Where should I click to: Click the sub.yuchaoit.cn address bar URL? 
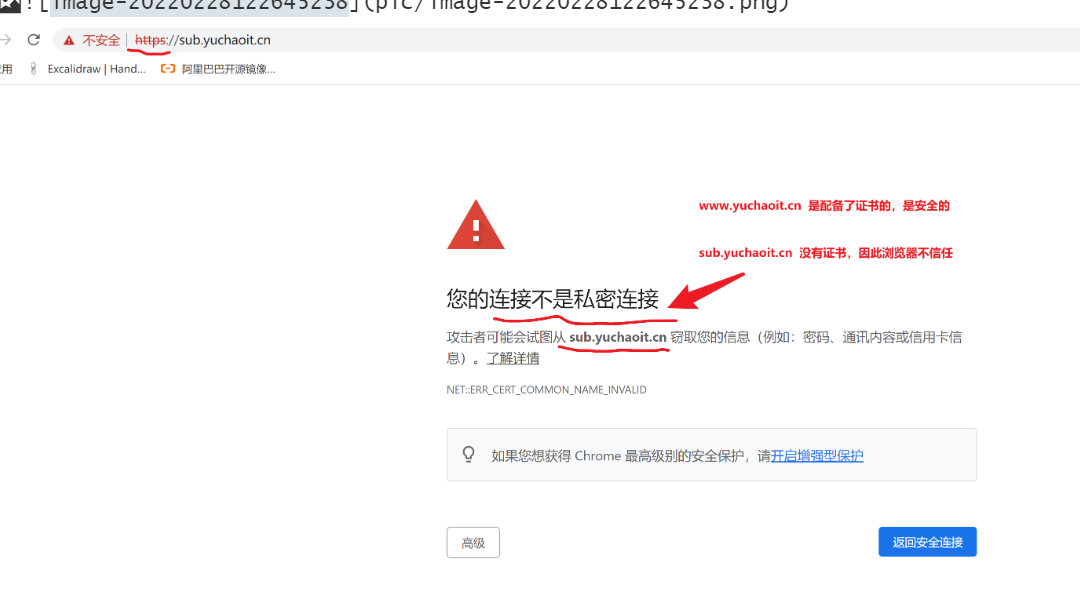click(x=202, y=40)
